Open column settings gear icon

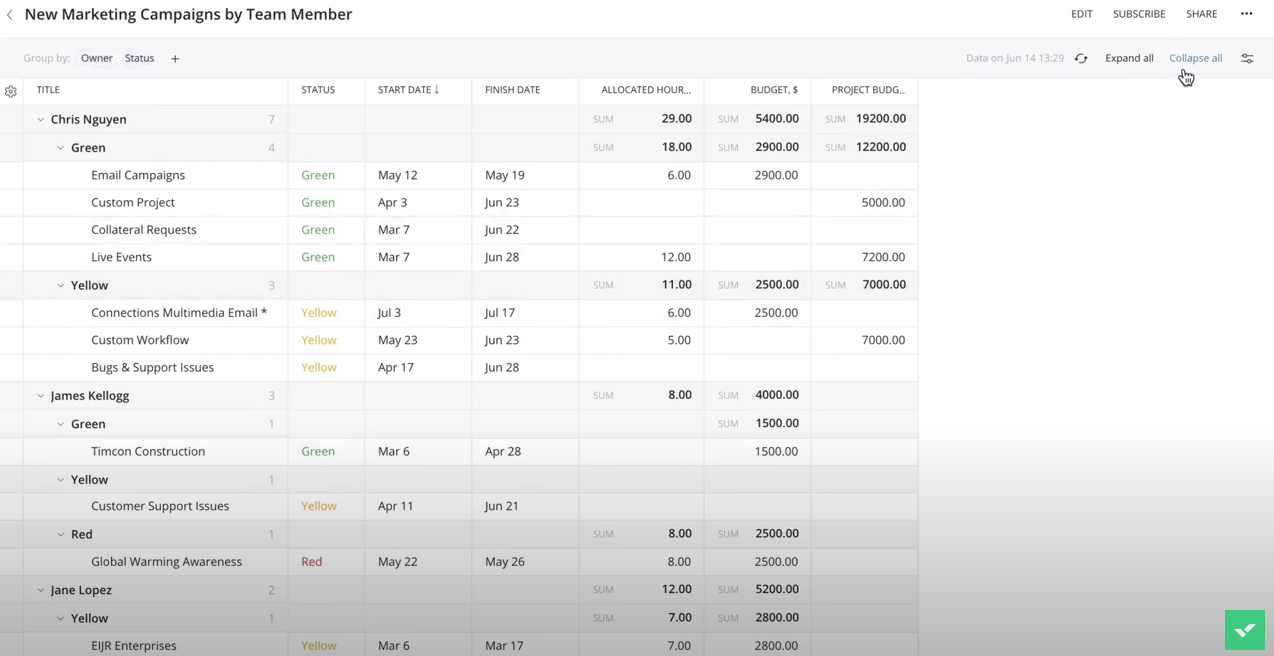pyautogui.click(x=11, y=91)
